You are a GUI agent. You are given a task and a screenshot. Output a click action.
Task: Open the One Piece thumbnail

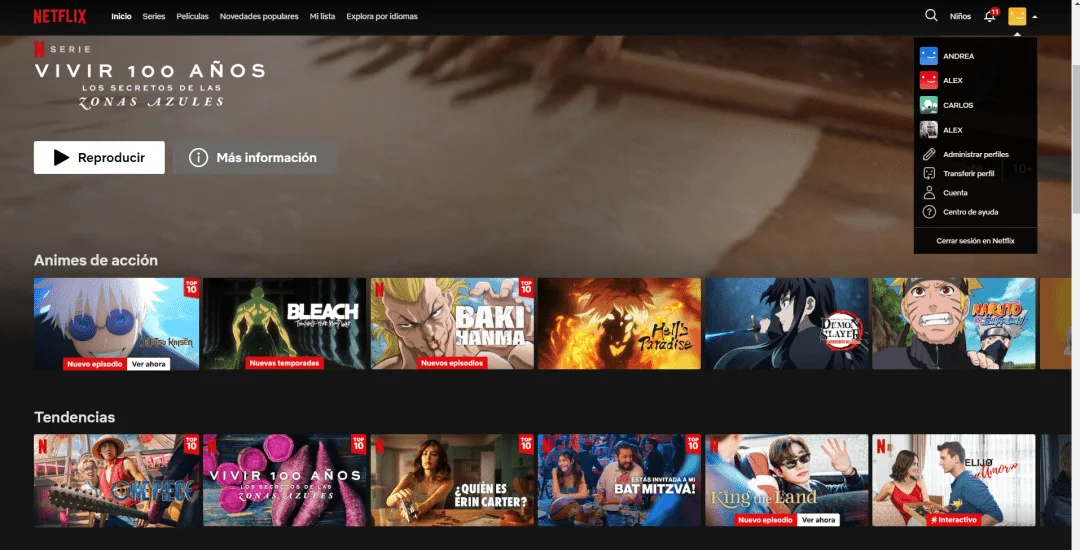[x=116, y=480]
